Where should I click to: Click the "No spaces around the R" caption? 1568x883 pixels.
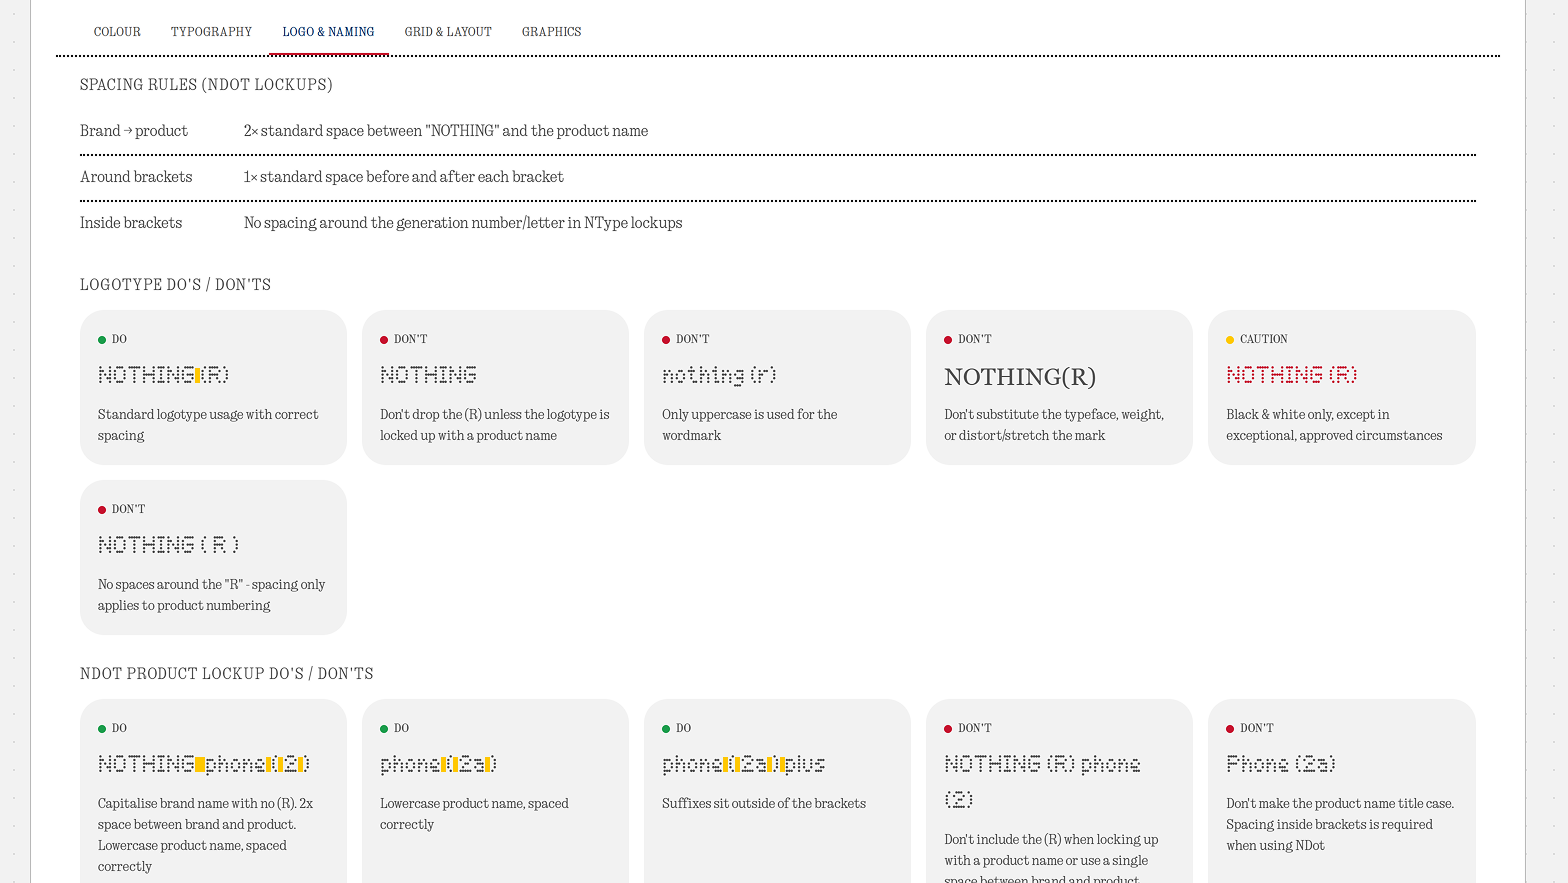click(x=212, y=595)
